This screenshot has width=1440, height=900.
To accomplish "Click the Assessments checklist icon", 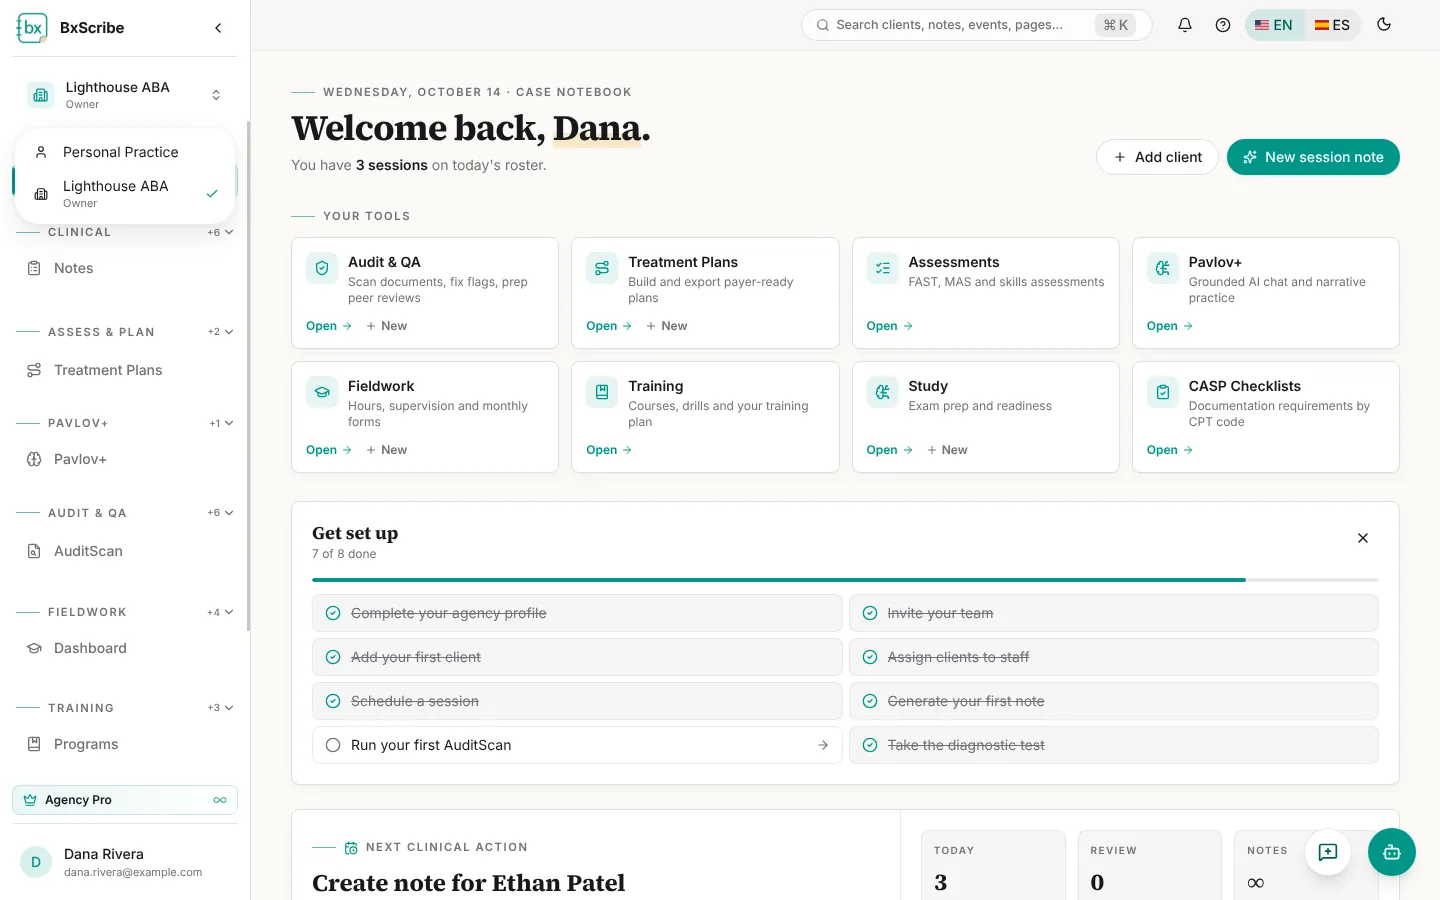I will (883, 268).
